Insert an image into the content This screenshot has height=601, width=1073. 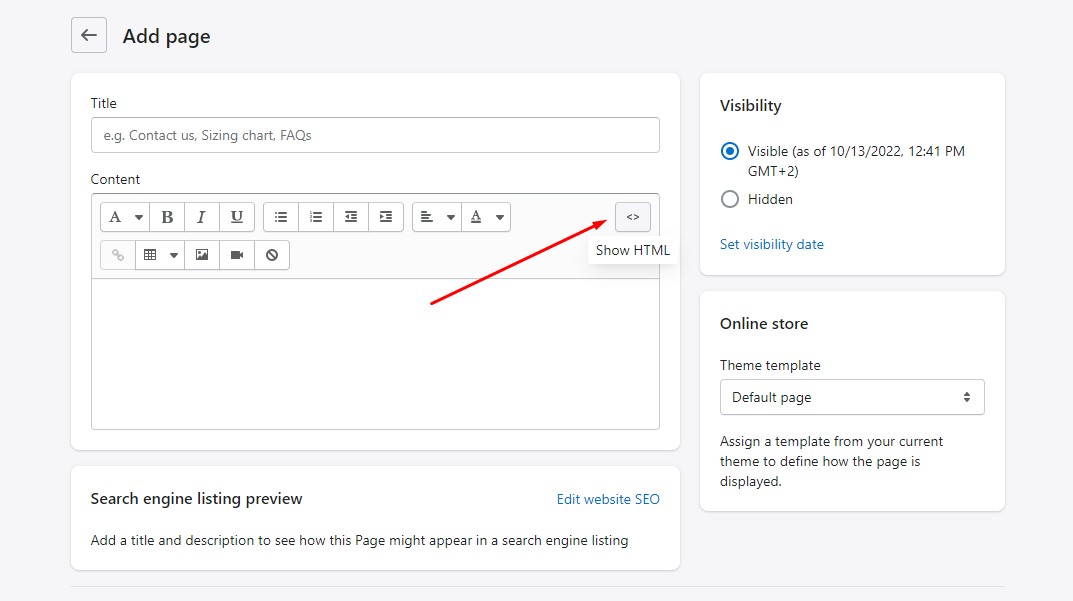(201, 254)
